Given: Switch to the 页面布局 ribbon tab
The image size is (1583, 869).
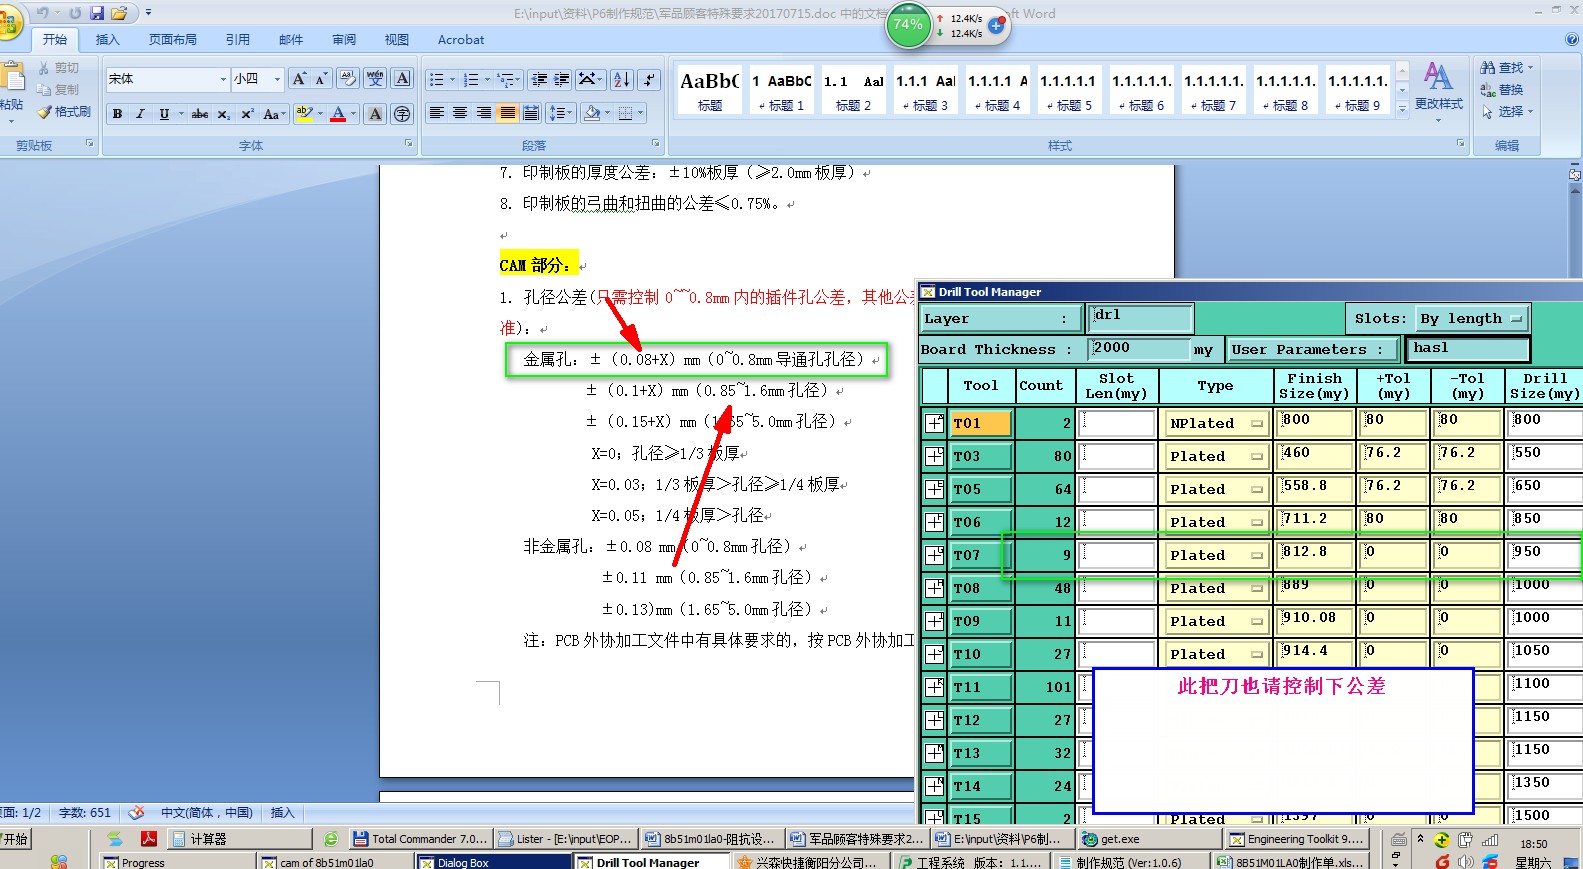Looking at the screenshot, I should pos(172,40).
